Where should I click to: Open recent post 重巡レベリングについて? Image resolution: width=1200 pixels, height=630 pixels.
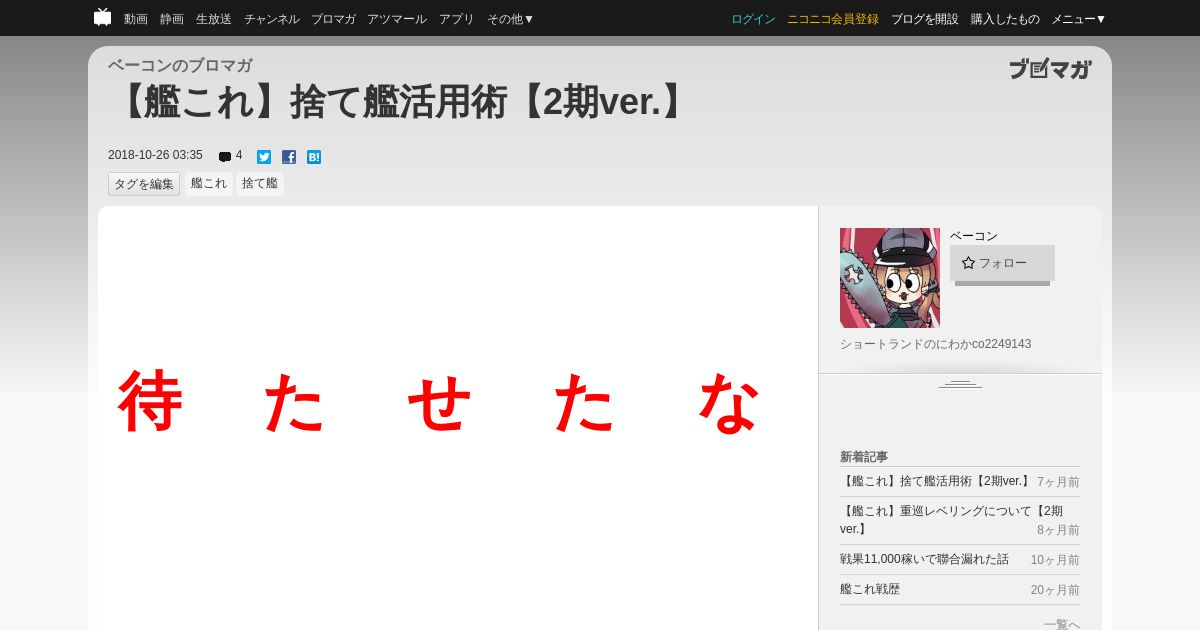951,520
